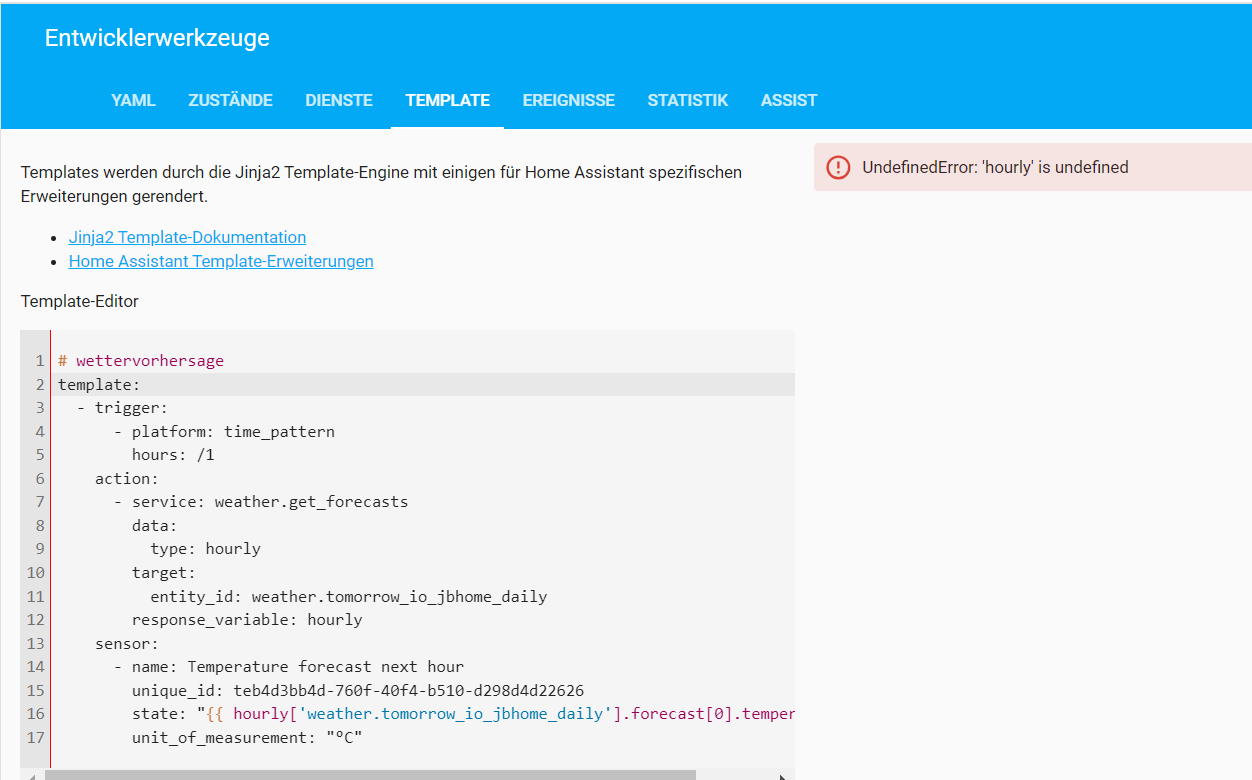Screen dimensions: 1252x780
Task: Click the Template-Editor heading
Action: pyautogui.click(x=80, y=301)
